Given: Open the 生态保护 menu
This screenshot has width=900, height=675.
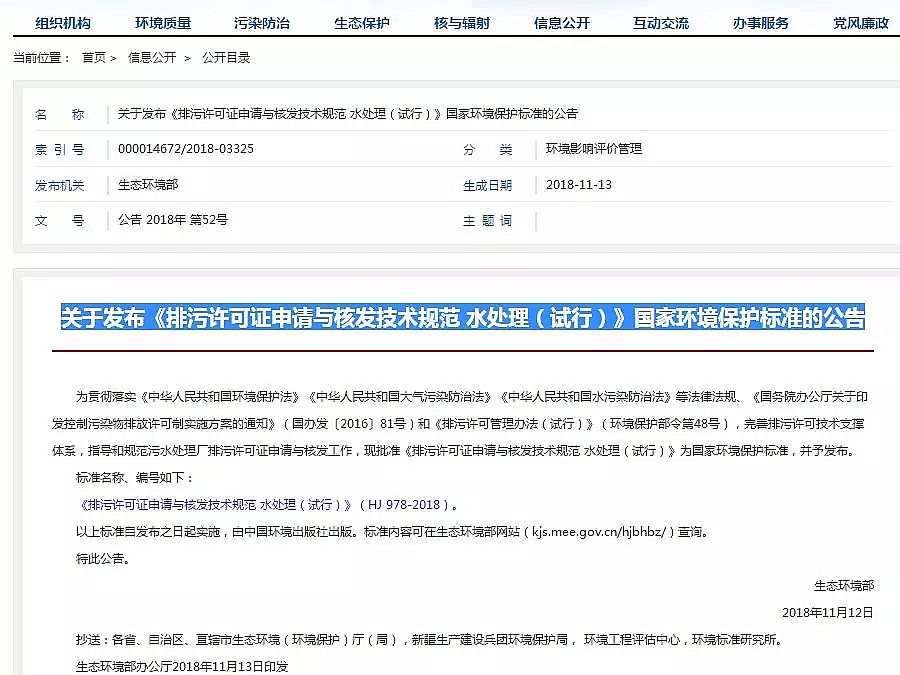Looking at the screenshot, I should pos(362,20).
